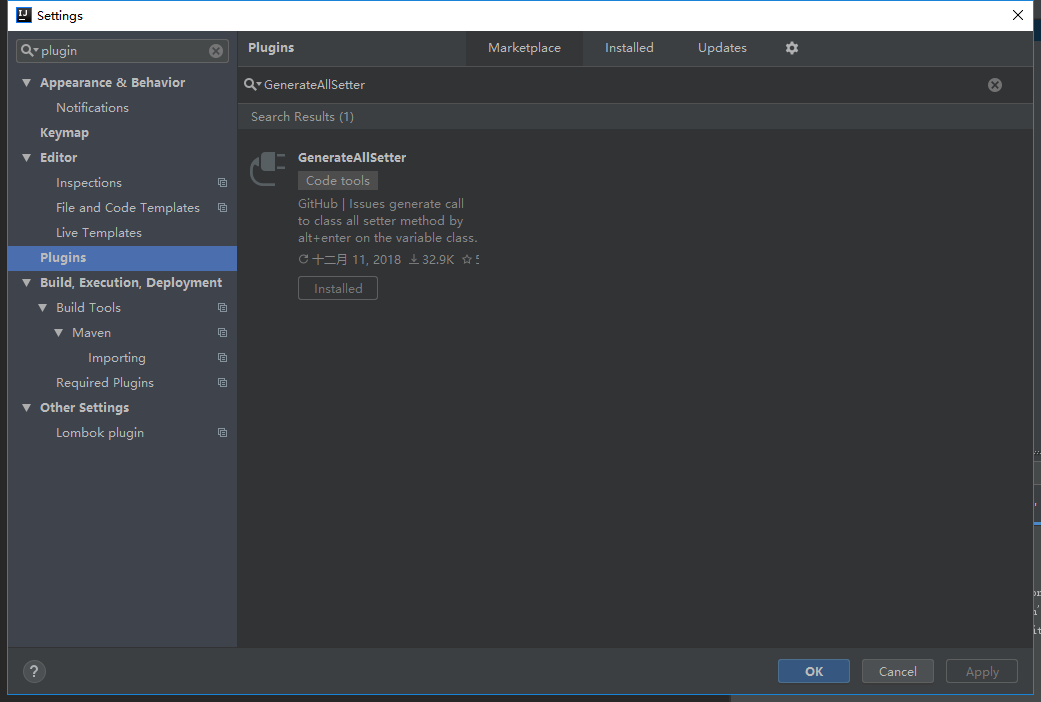Open the Updates tab
1041x702 pixels.
click(x=722, y=48)
